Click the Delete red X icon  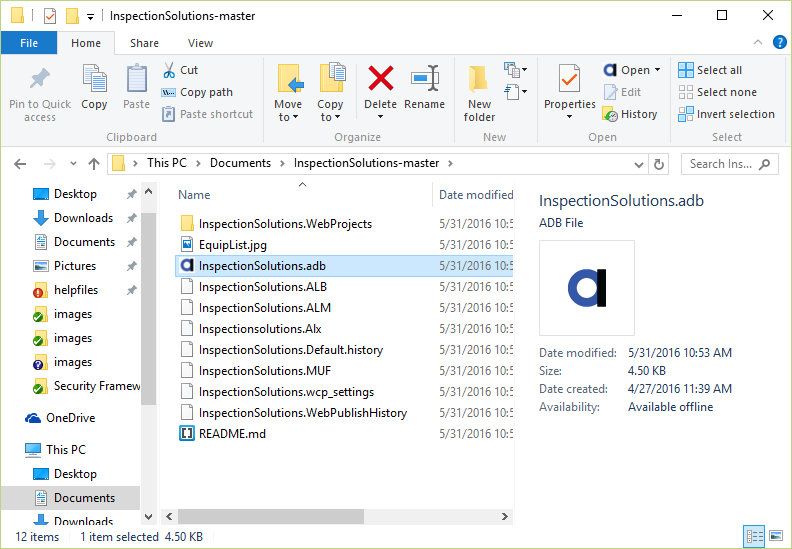(x=380, y=78)
